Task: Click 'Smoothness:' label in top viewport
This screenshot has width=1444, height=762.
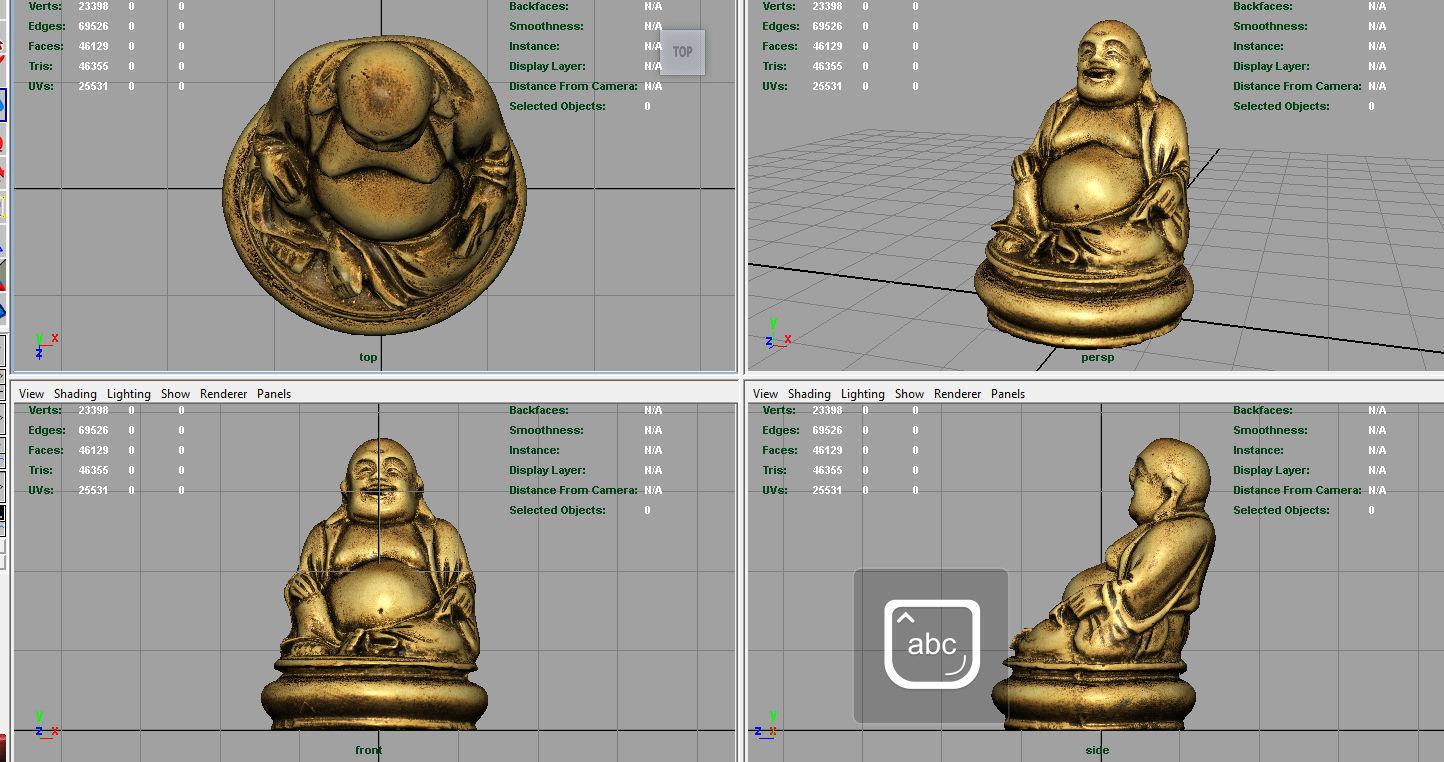Action: 546,26
